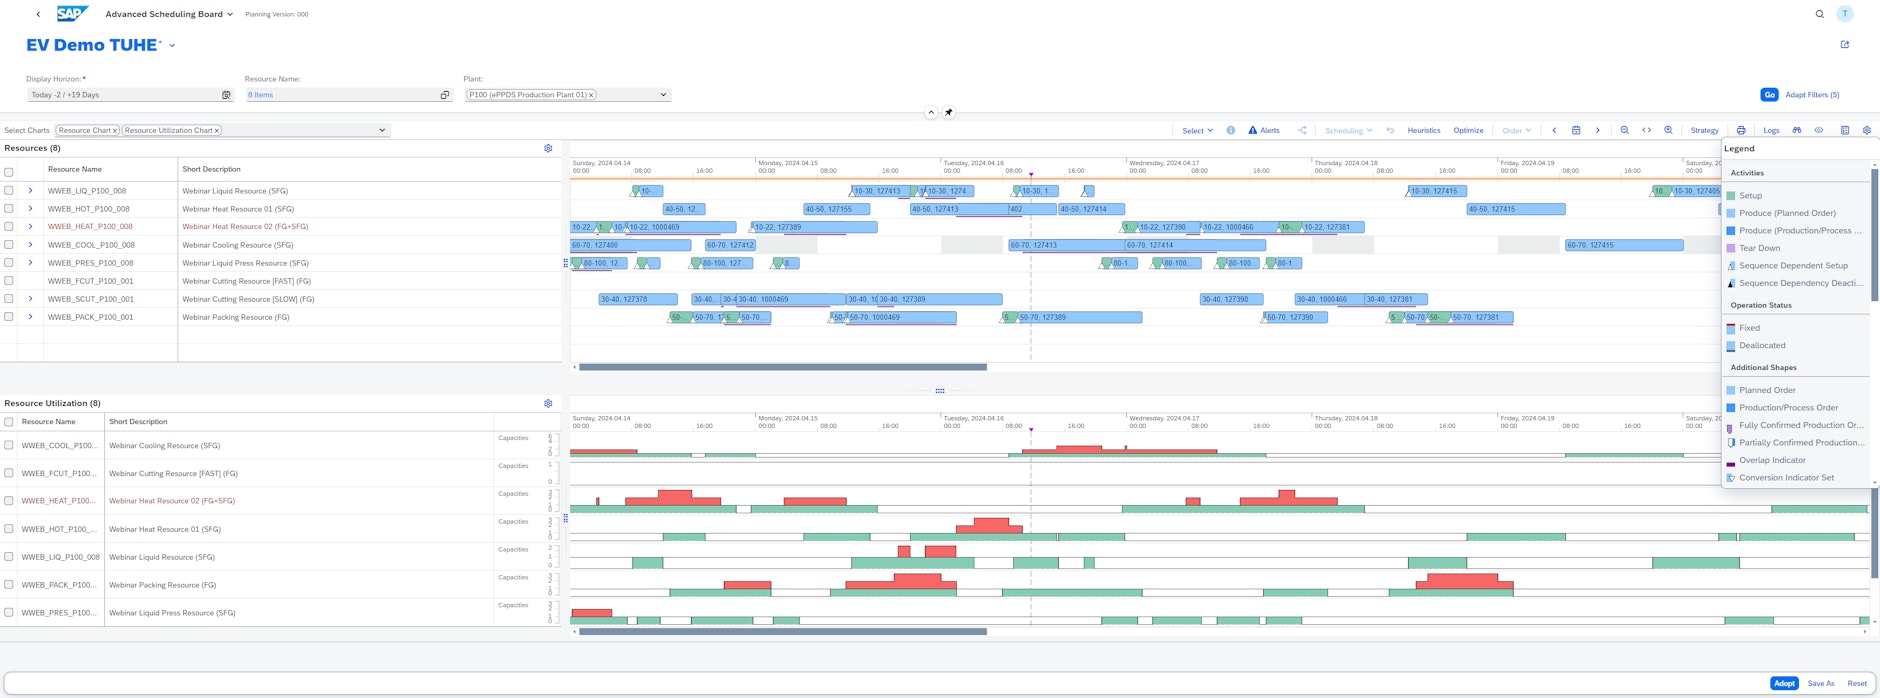Click the pin header icon
The width and height of the screenshot is (1880, 698).
tap(949, 112)
